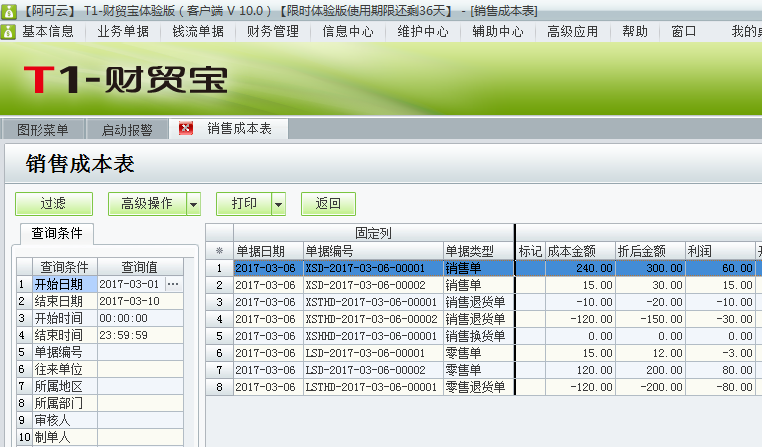Switch to the 启动报警 tab
762x447 pixels.
127,130
